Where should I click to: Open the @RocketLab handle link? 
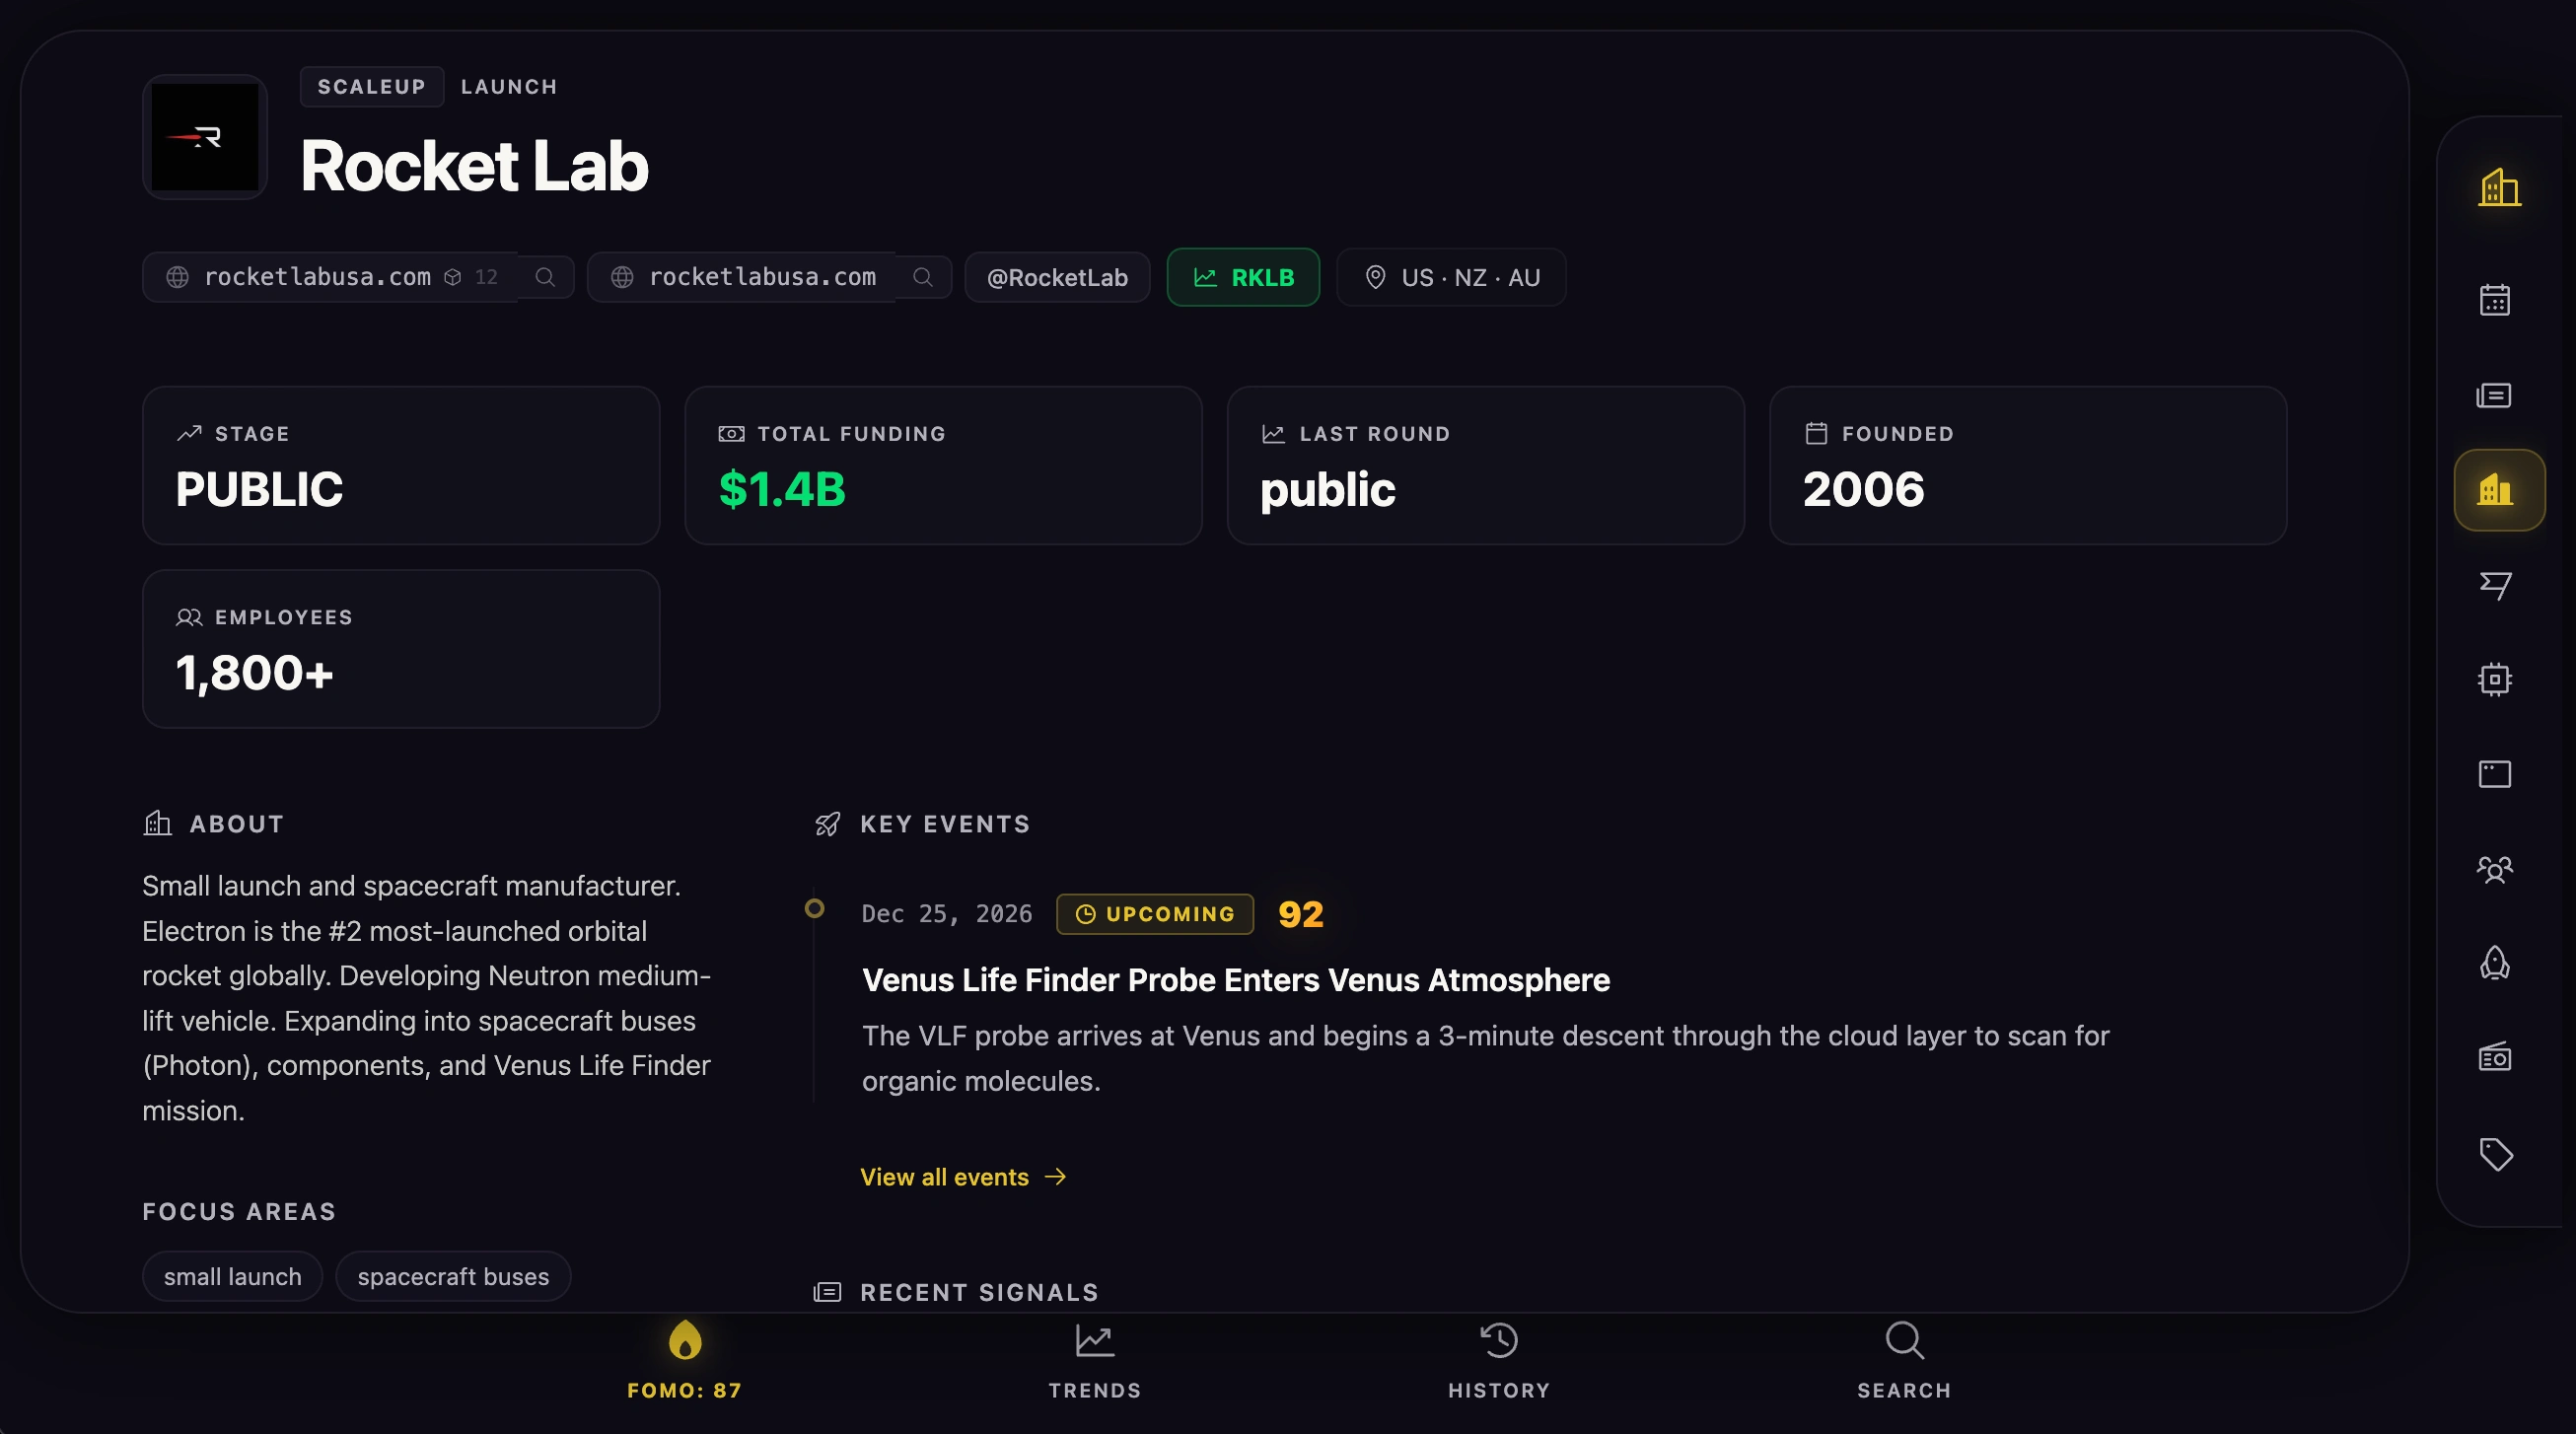tap(1056, 277)
